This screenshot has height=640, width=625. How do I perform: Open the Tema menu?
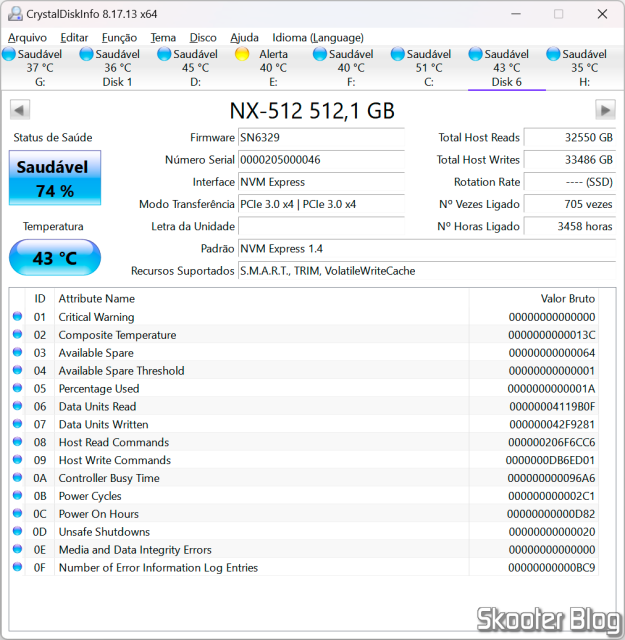pos(163,38)
